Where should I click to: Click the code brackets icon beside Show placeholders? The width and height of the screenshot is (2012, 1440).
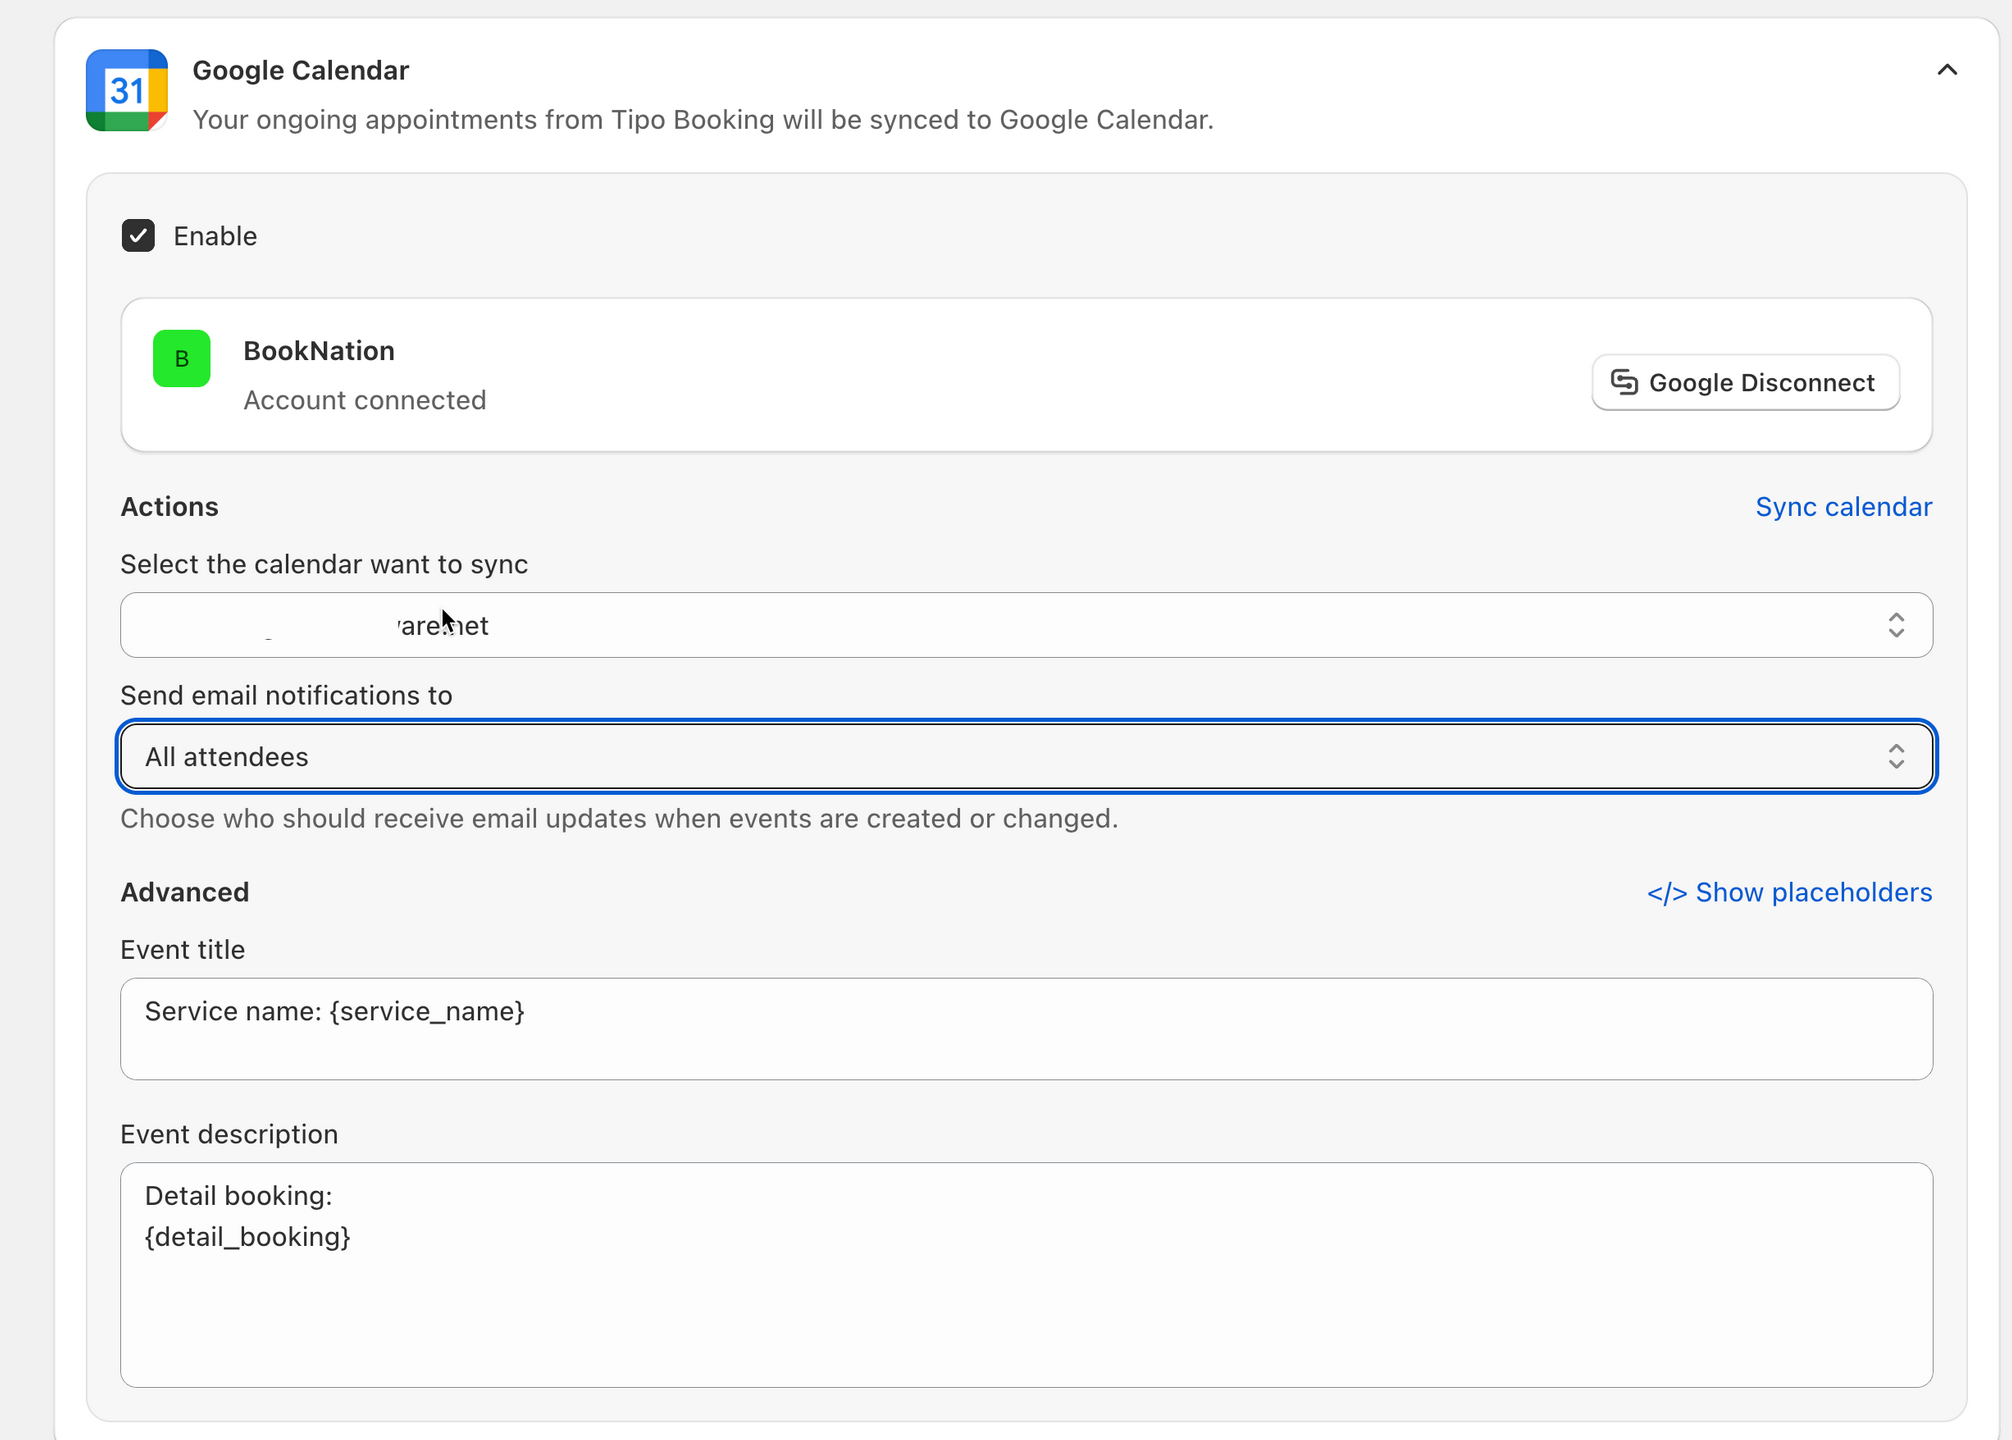click(1666, 893)
